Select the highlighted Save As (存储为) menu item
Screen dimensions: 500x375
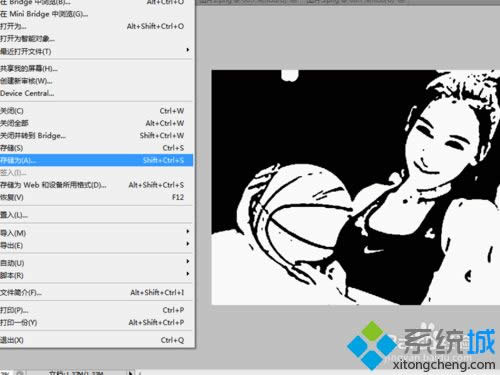[x=96, y=160]
